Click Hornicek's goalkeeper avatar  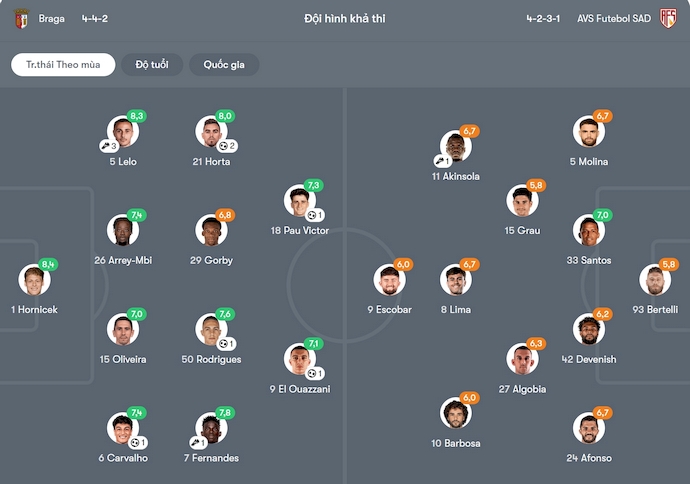point(34,280)
